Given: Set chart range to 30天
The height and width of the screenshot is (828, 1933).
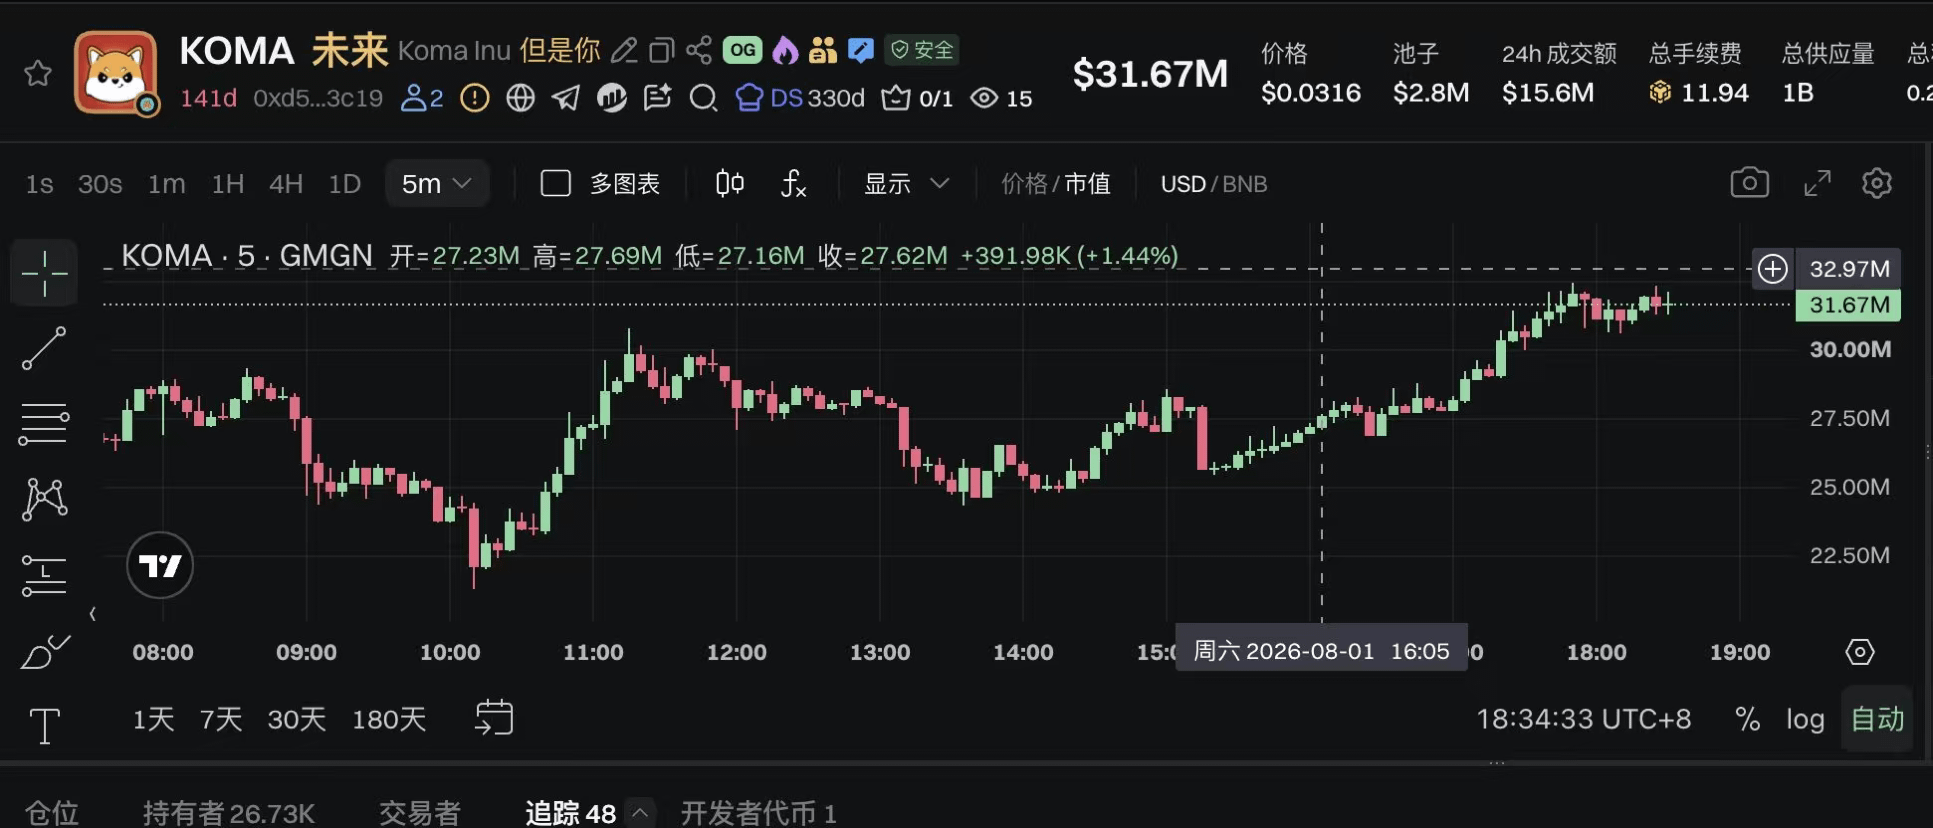Looking at the screenshot, I should [297, 719].
